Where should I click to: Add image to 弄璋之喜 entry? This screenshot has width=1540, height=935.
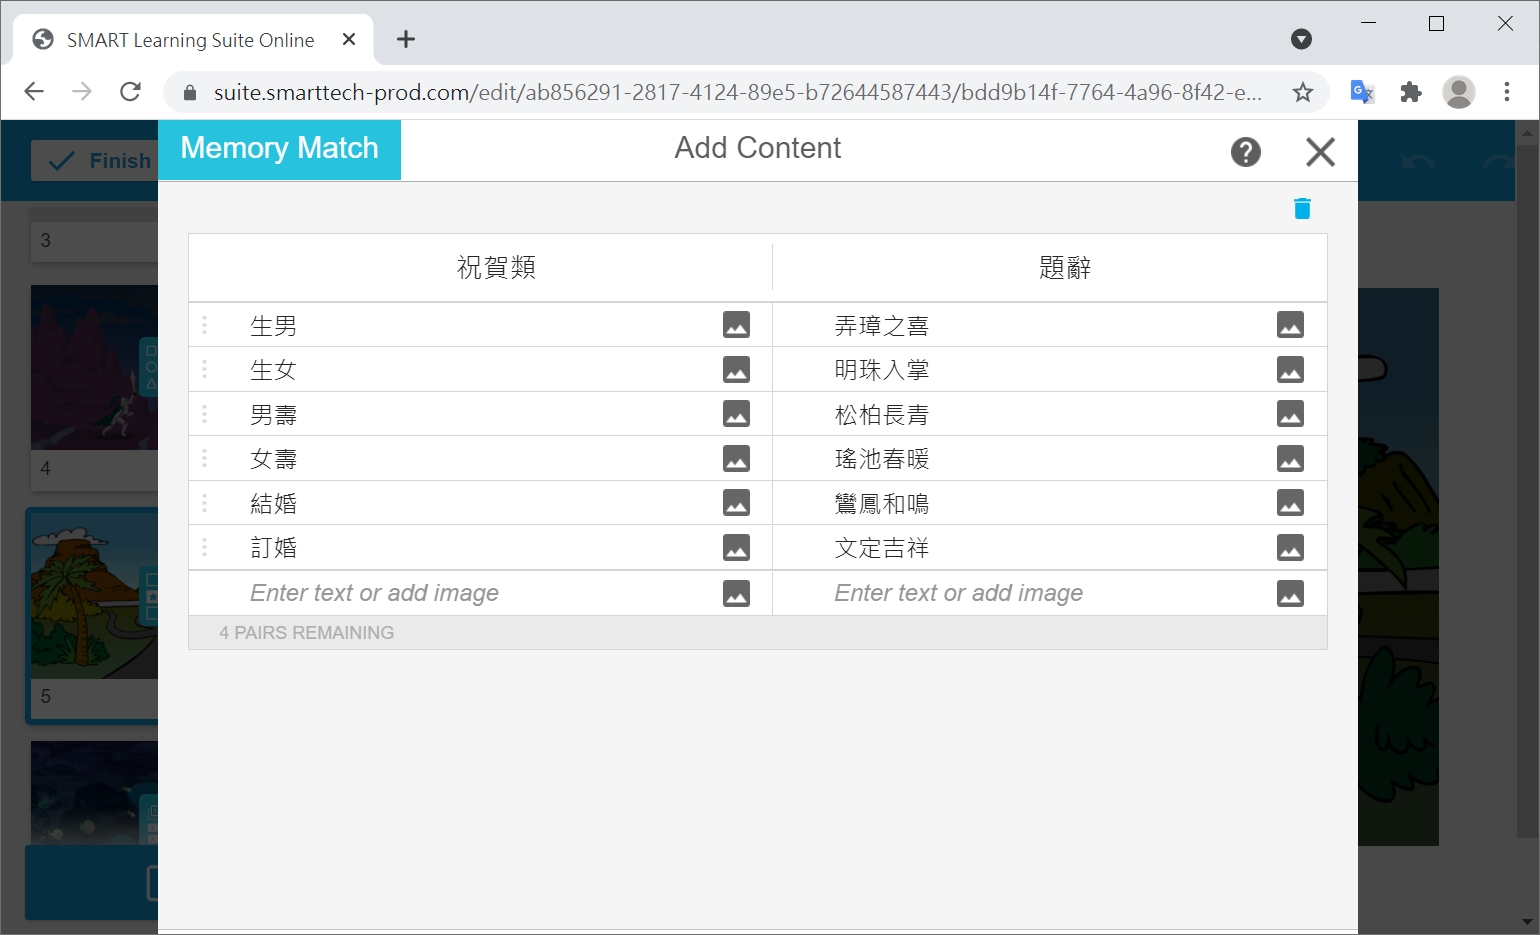(x=1290, y=325)
